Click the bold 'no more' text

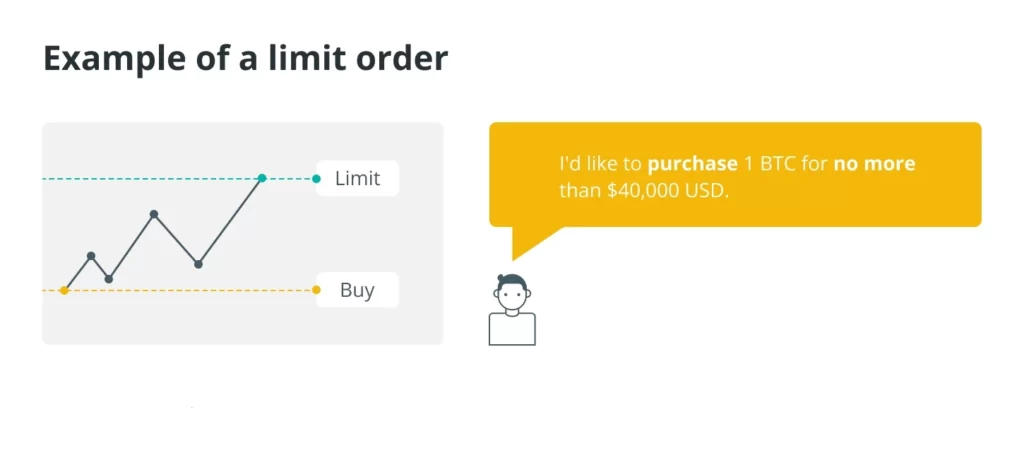874,163
